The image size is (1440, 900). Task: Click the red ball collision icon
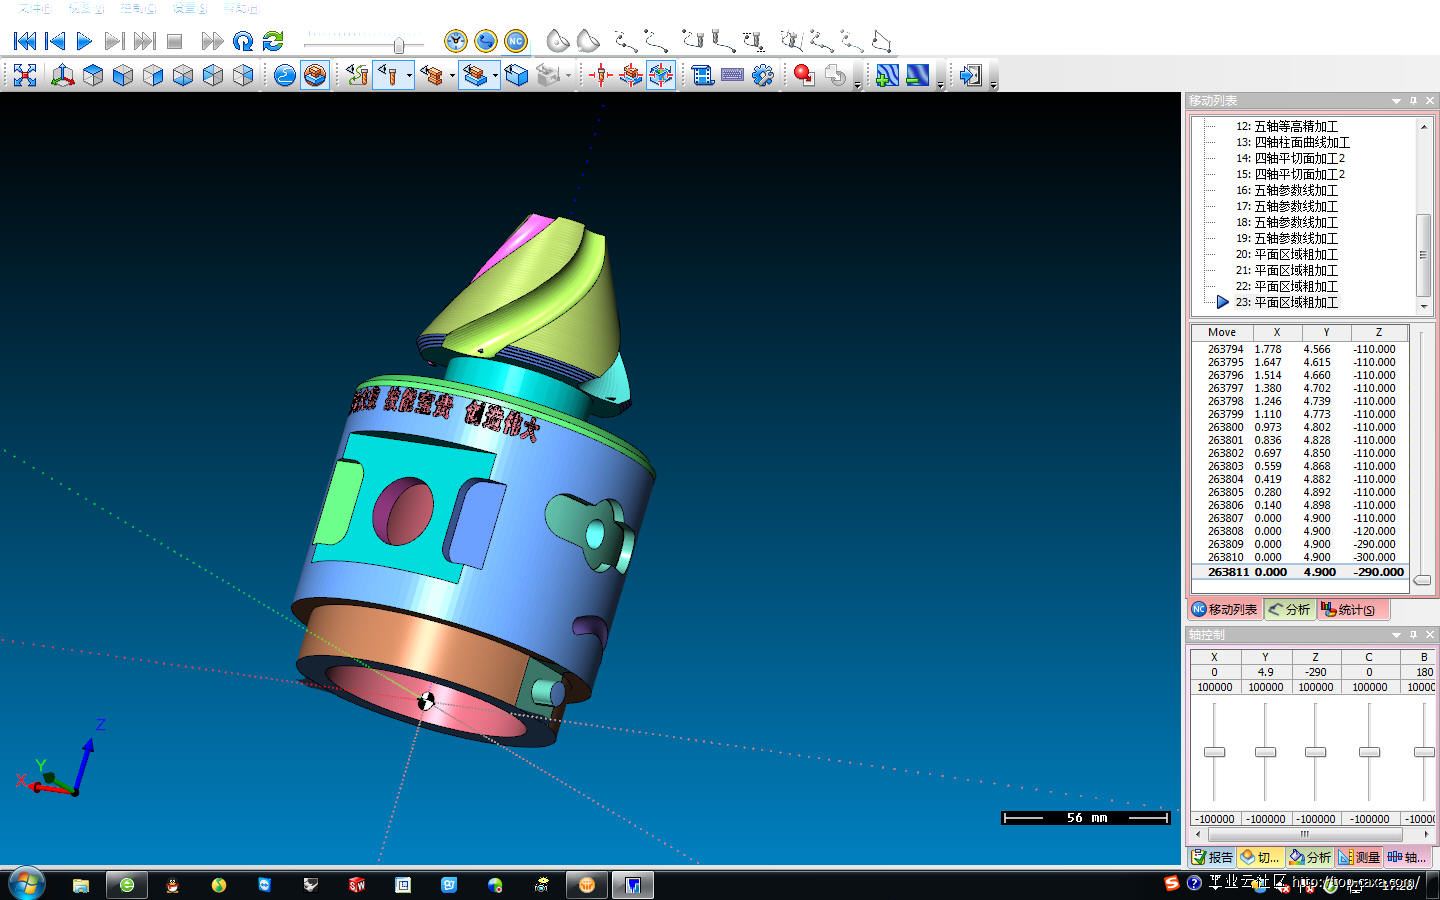[x=805, y=75]
